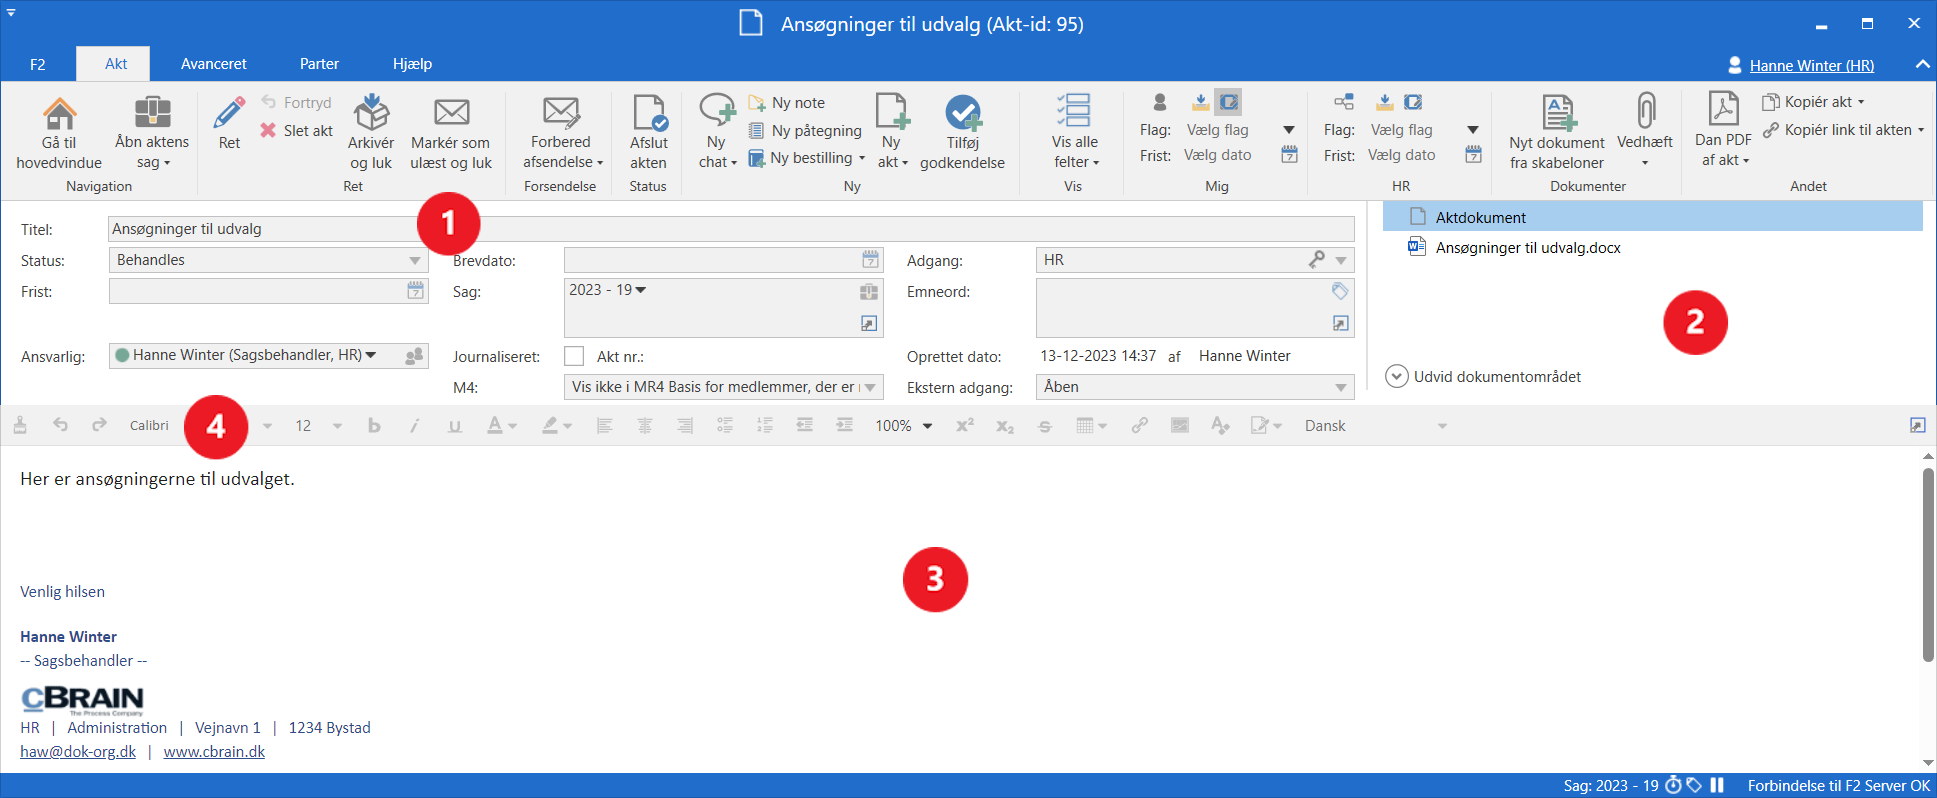Create a new note with Ny note
Image resolution: width=1937 pixels, height=798 pixels.
click(x=787, y=103)
